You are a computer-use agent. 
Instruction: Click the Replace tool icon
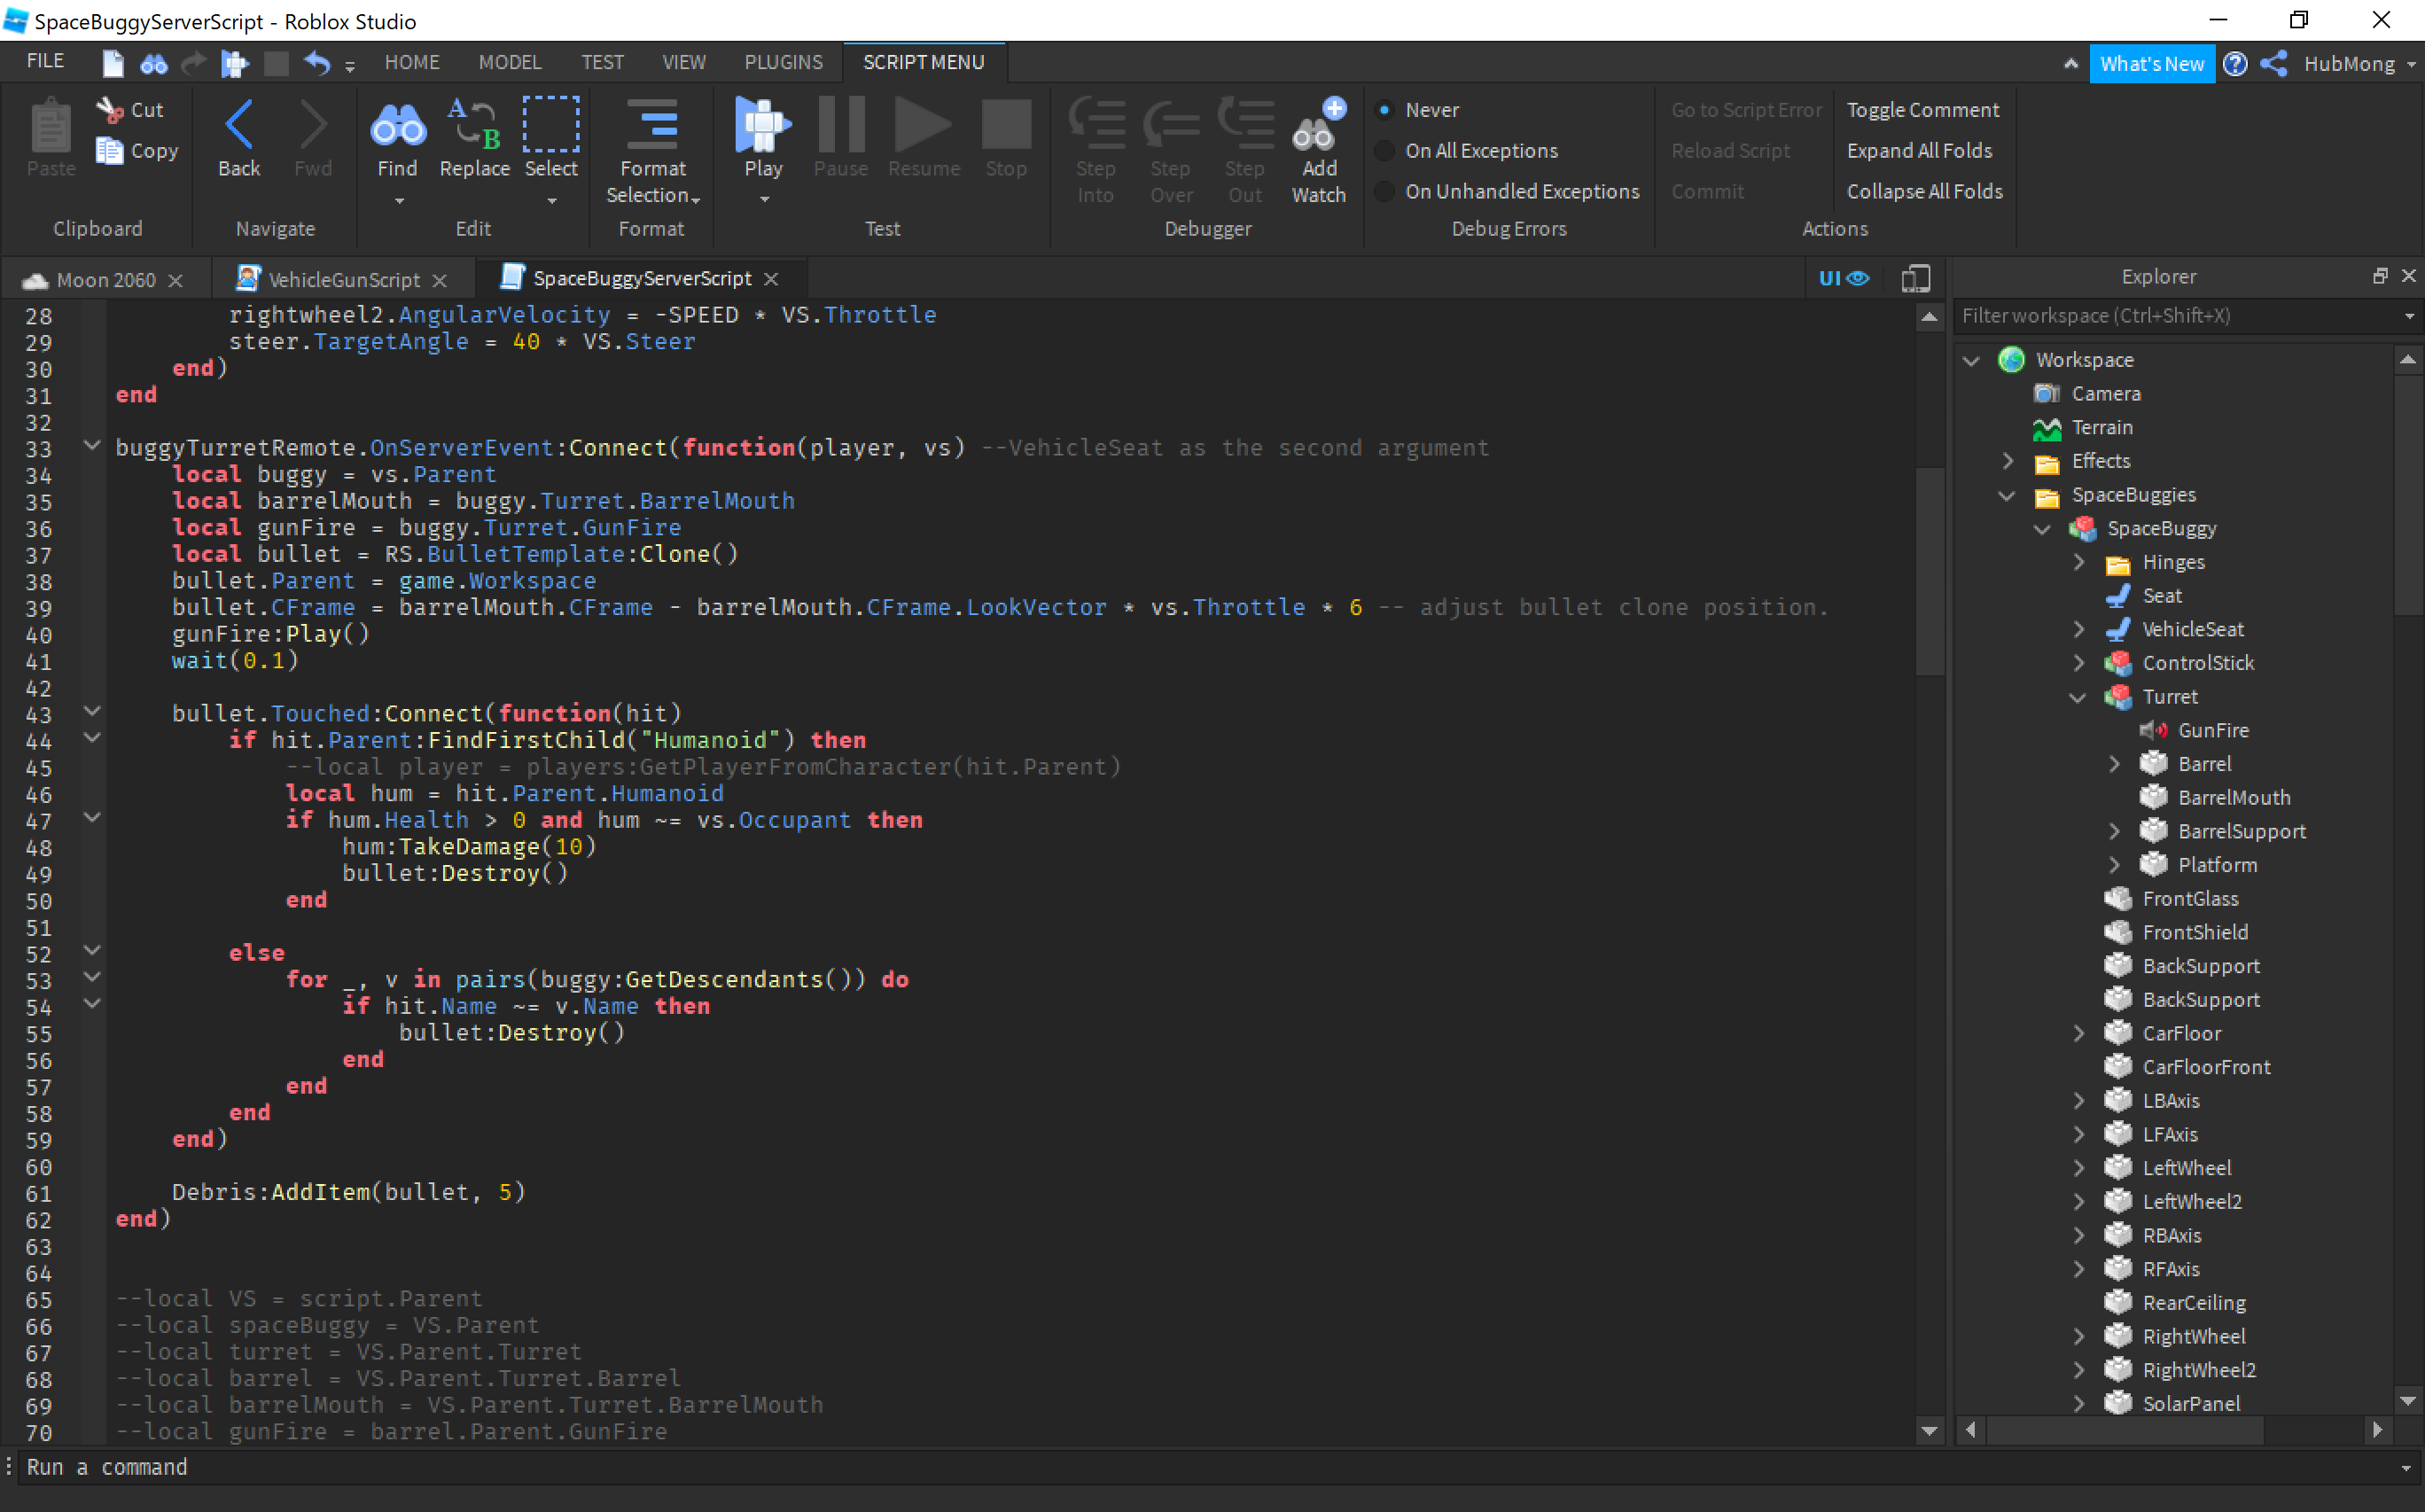coord(473,127)
